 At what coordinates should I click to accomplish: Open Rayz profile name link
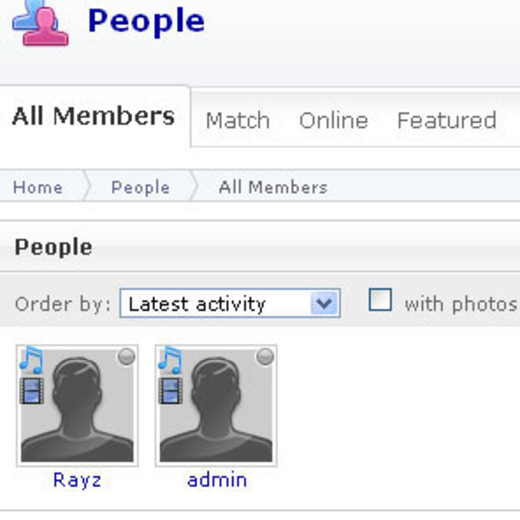[x=77, y=480]
